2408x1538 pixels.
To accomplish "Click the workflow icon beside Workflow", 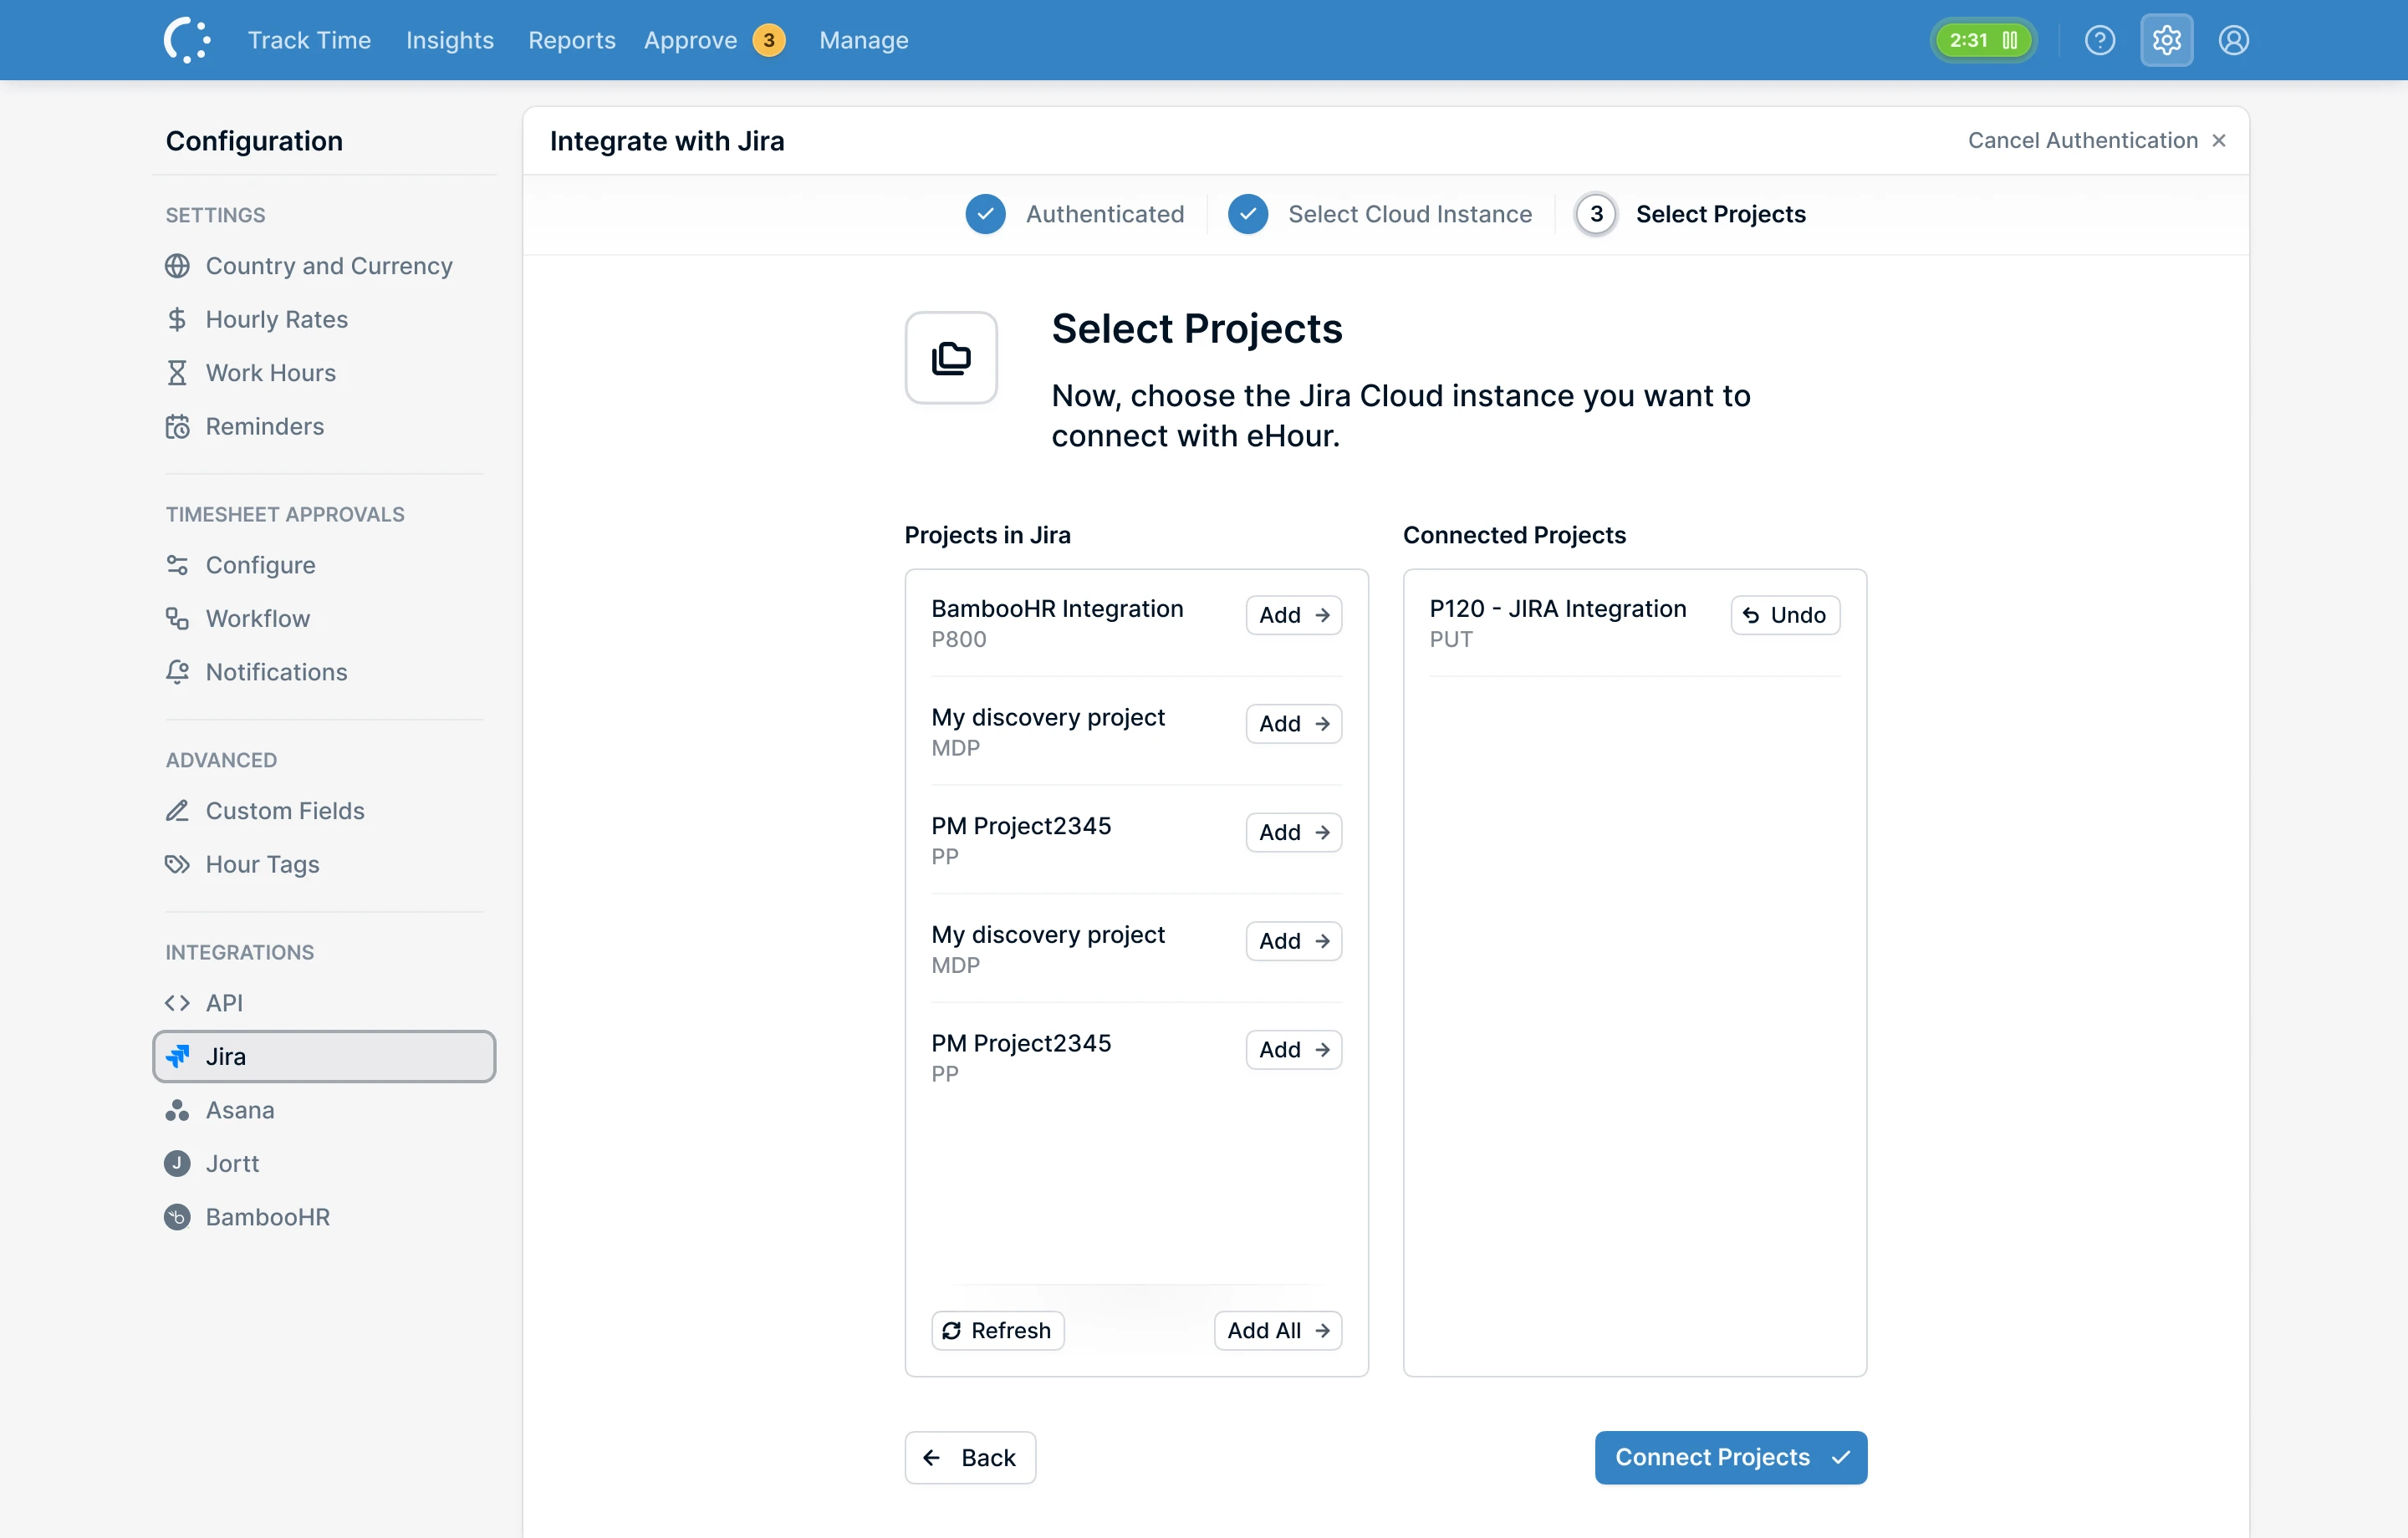I will pyautogui.click(x=177, y=618).
